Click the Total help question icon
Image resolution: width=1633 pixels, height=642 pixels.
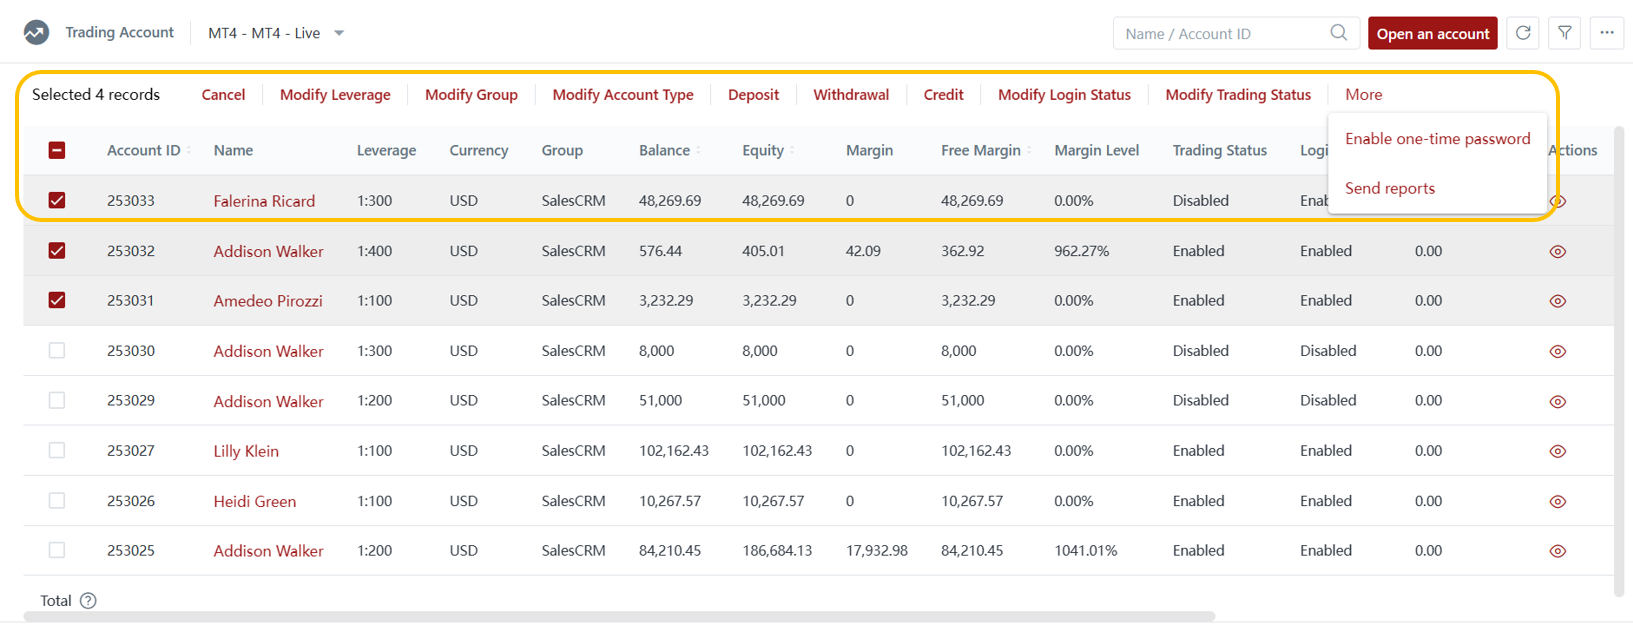point(88,601)
